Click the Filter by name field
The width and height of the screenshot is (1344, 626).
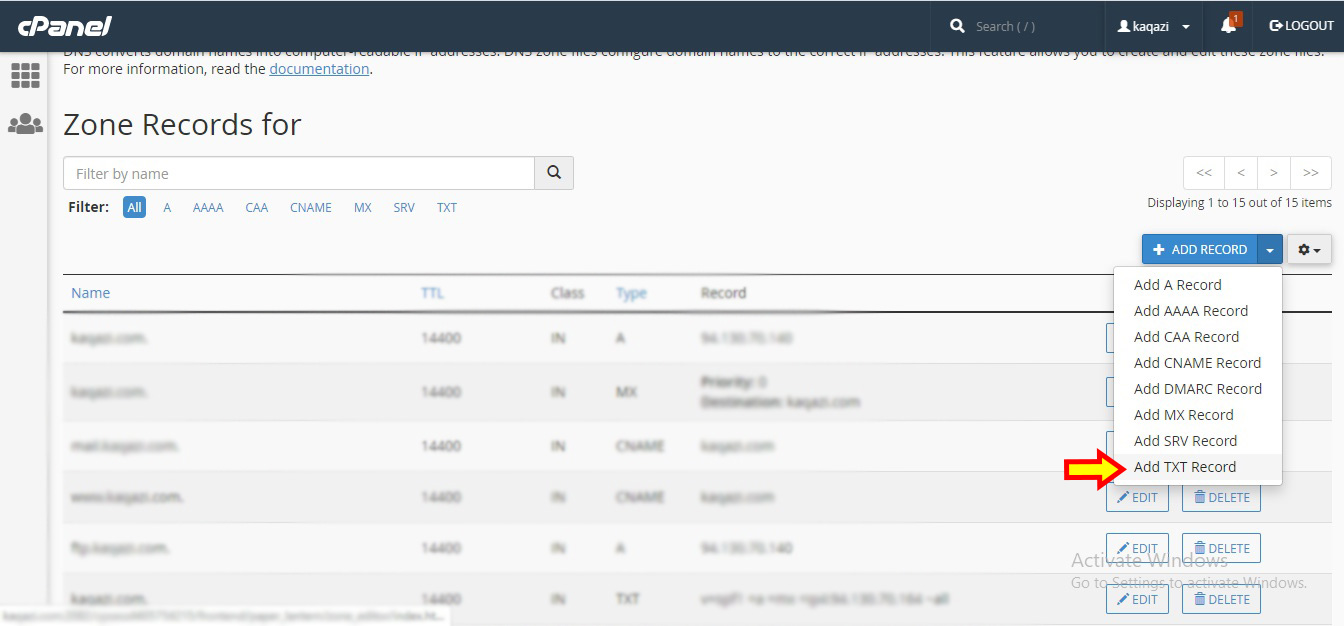[298, 173]
